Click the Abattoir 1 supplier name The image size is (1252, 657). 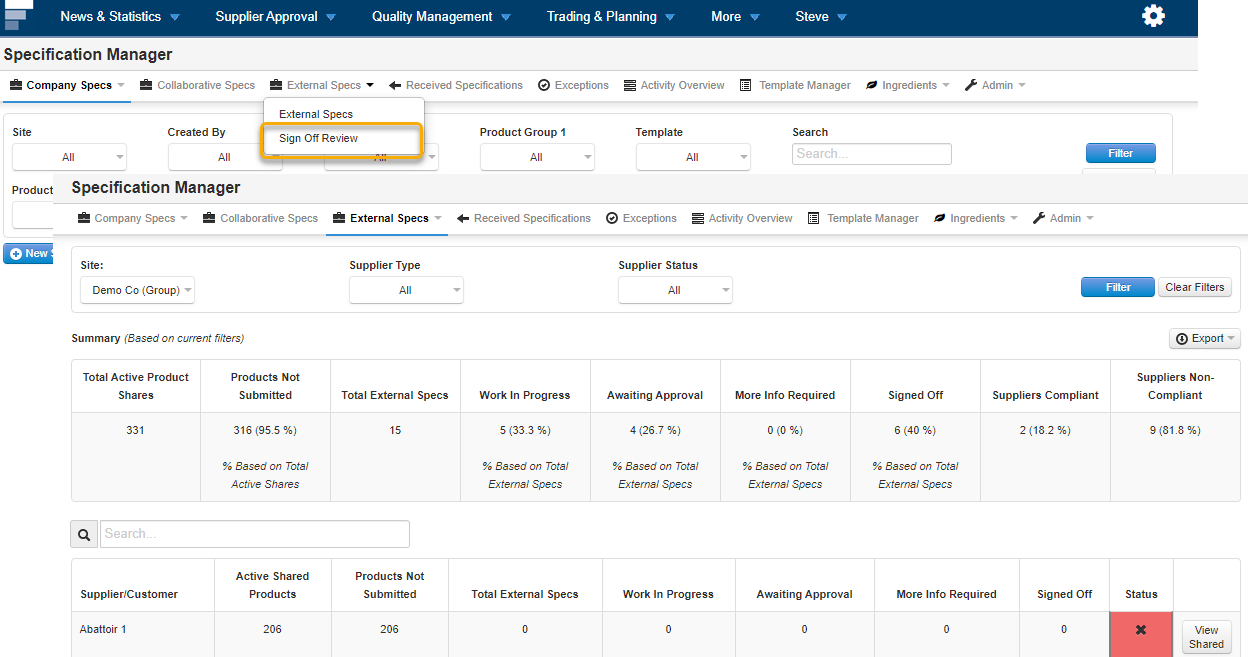(x=103, y=629)
